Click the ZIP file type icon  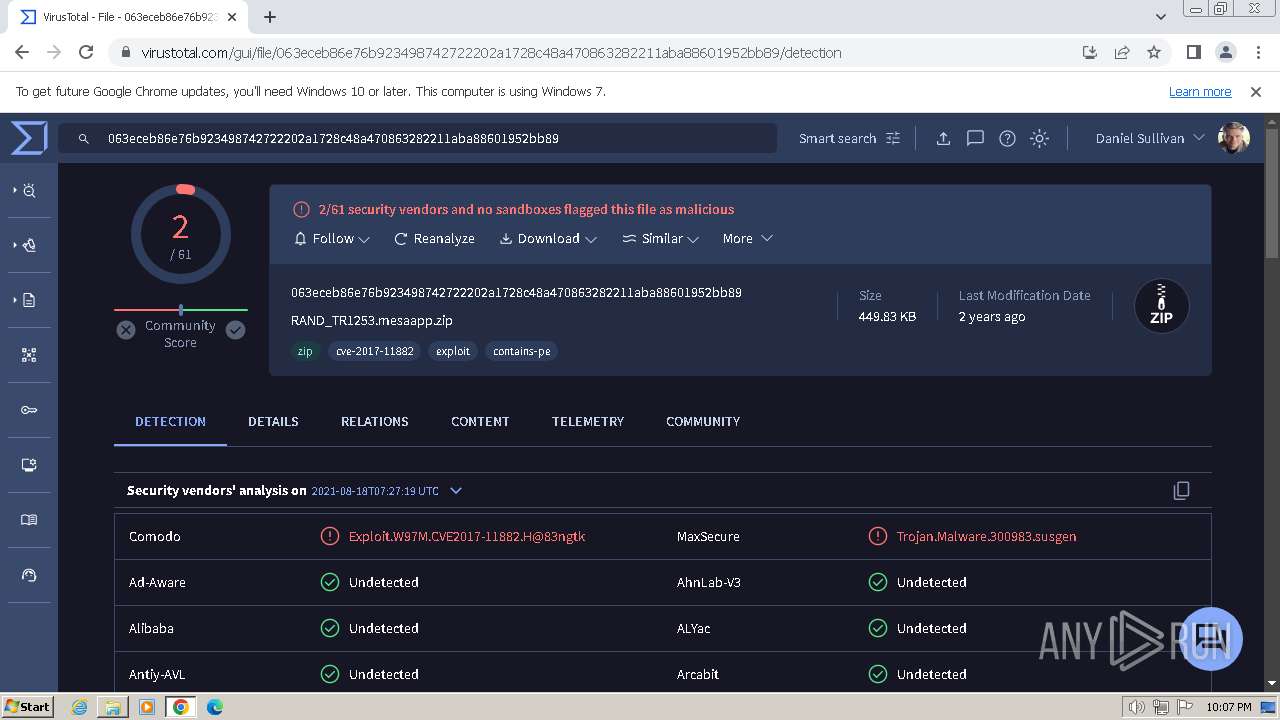coord(1161,306)
